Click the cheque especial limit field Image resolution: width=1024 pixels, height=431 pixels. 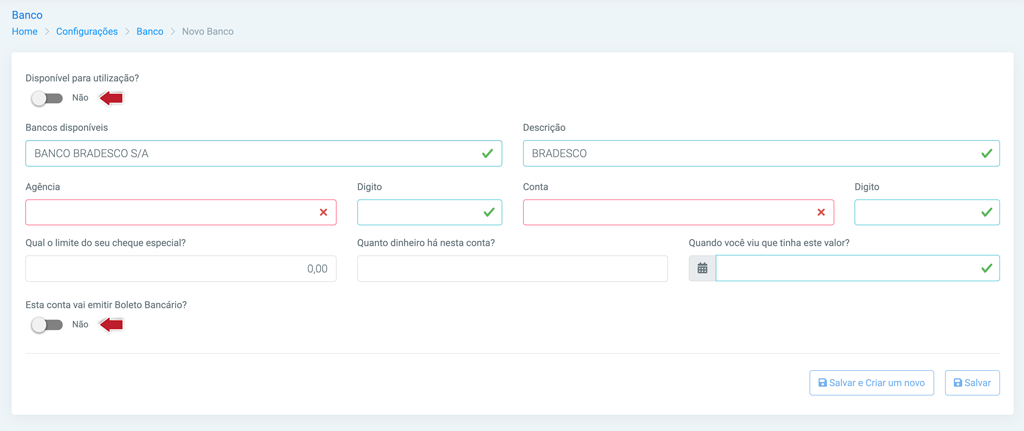coord(181,268)
